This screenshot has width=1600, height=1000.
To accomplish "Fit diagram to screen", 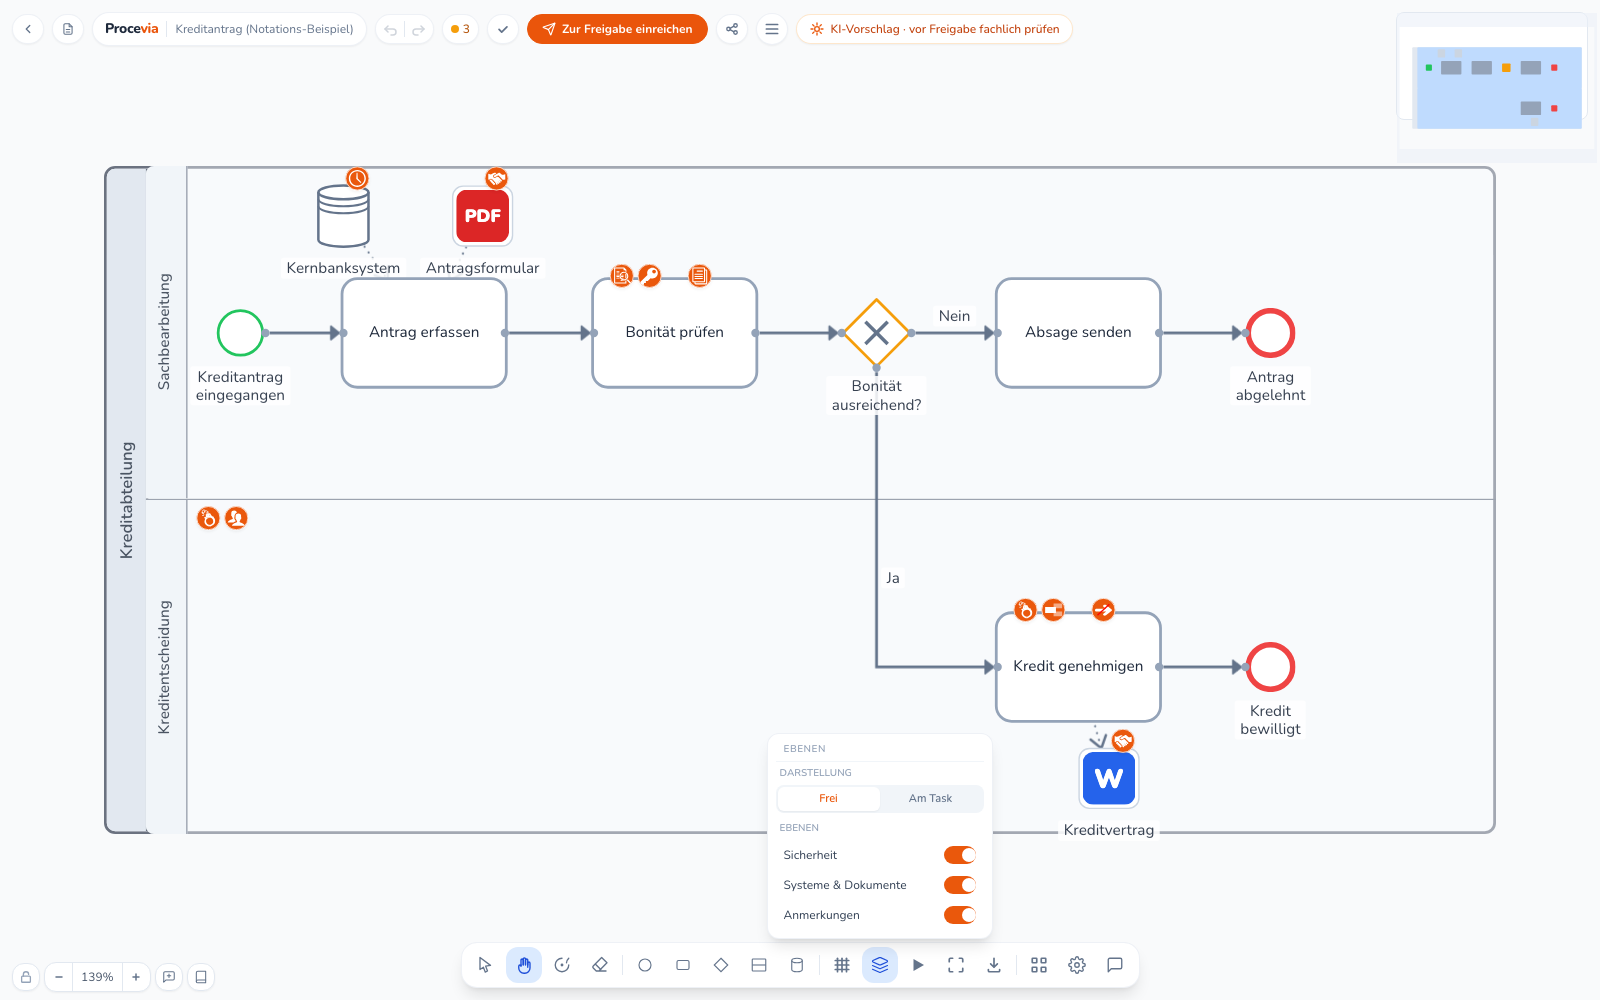I will [x=956, y=965].
